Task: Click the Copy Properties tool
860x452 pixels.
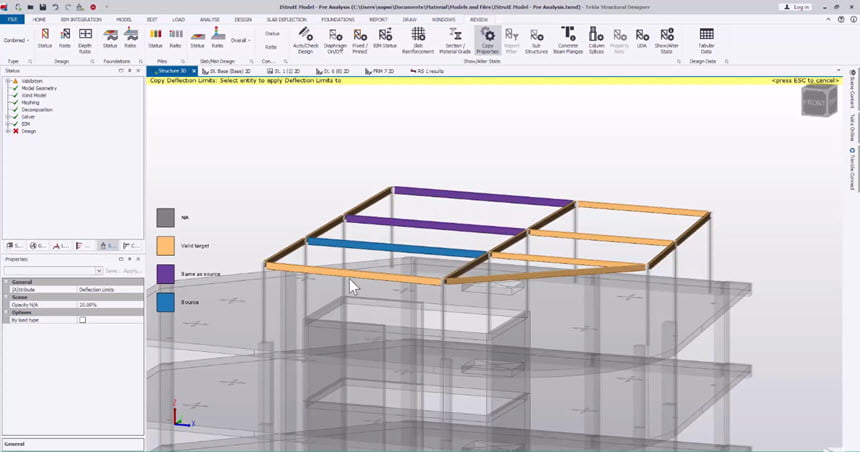Action: [487, 41]
